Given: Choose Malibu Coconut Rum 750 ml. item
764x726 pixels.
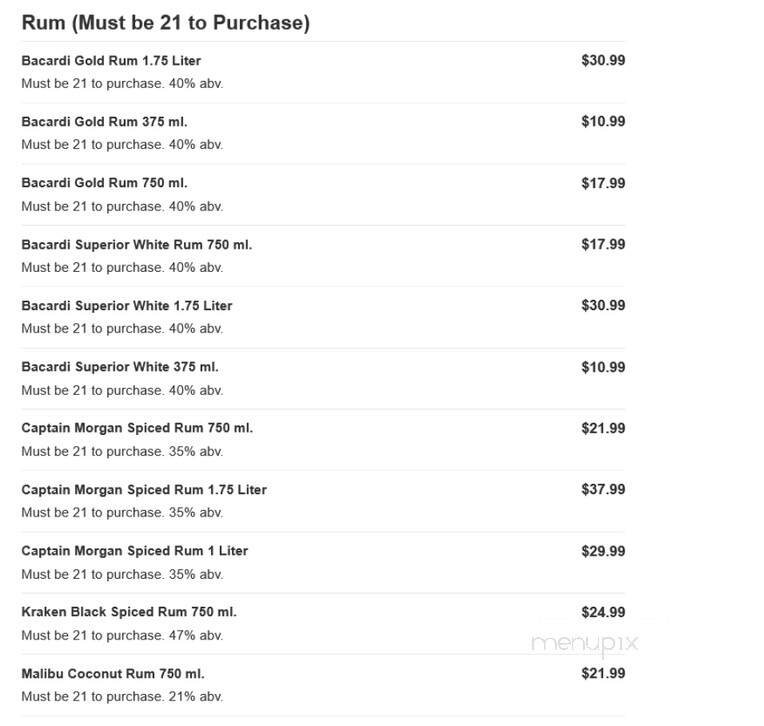Looking at the screenshot, I should 113,674.
